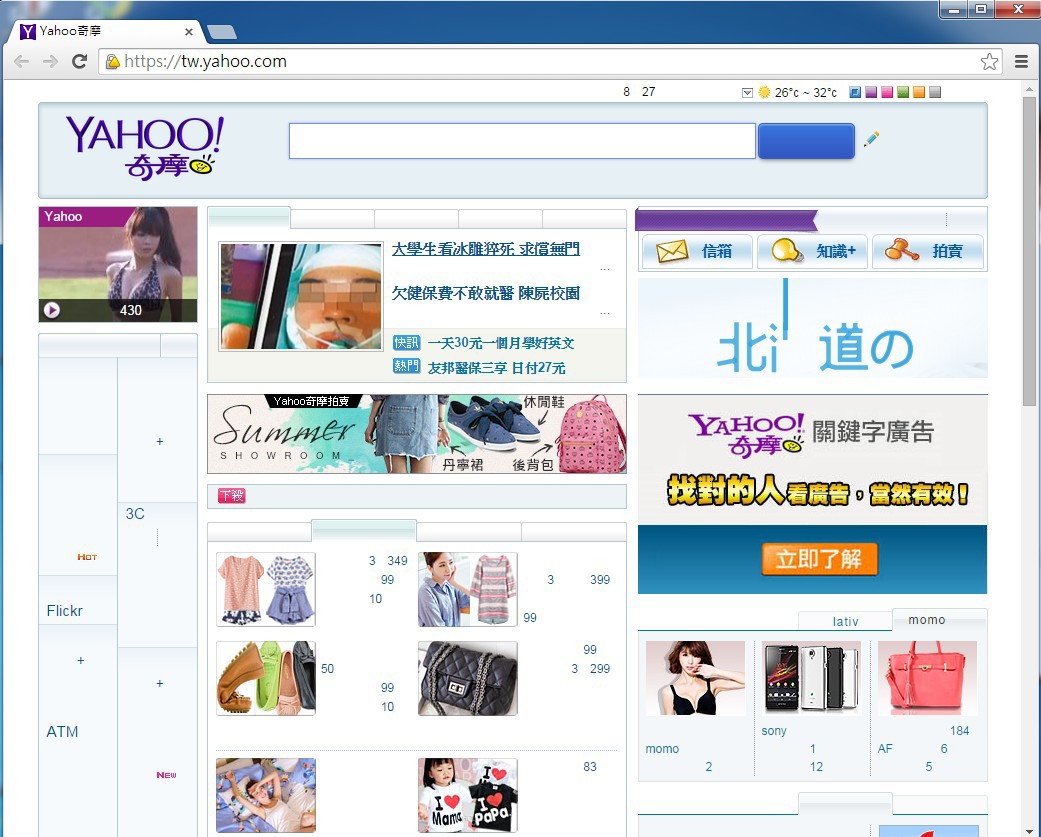Click the black quilted handbag thumbnail
The width and height of the screenshot is (1041, 837).
point(467,678)
